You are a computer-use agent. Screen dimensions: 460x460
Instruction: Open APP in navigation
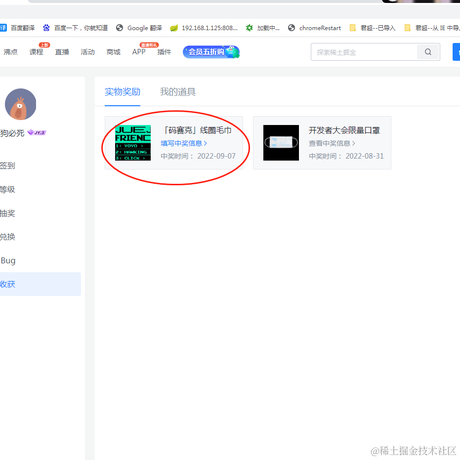point(139,52)
